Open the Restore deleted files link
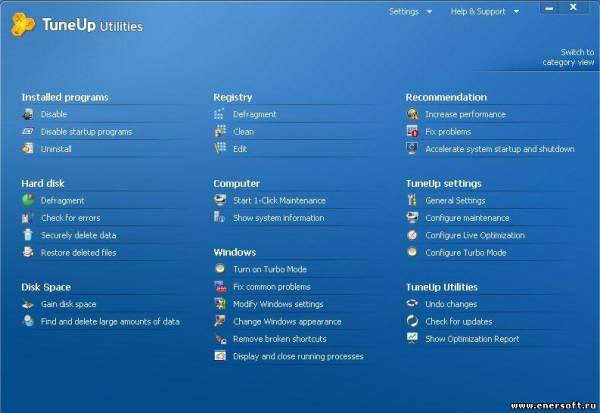Viewport: 600px width, 413px height. [x=78, y=252]
